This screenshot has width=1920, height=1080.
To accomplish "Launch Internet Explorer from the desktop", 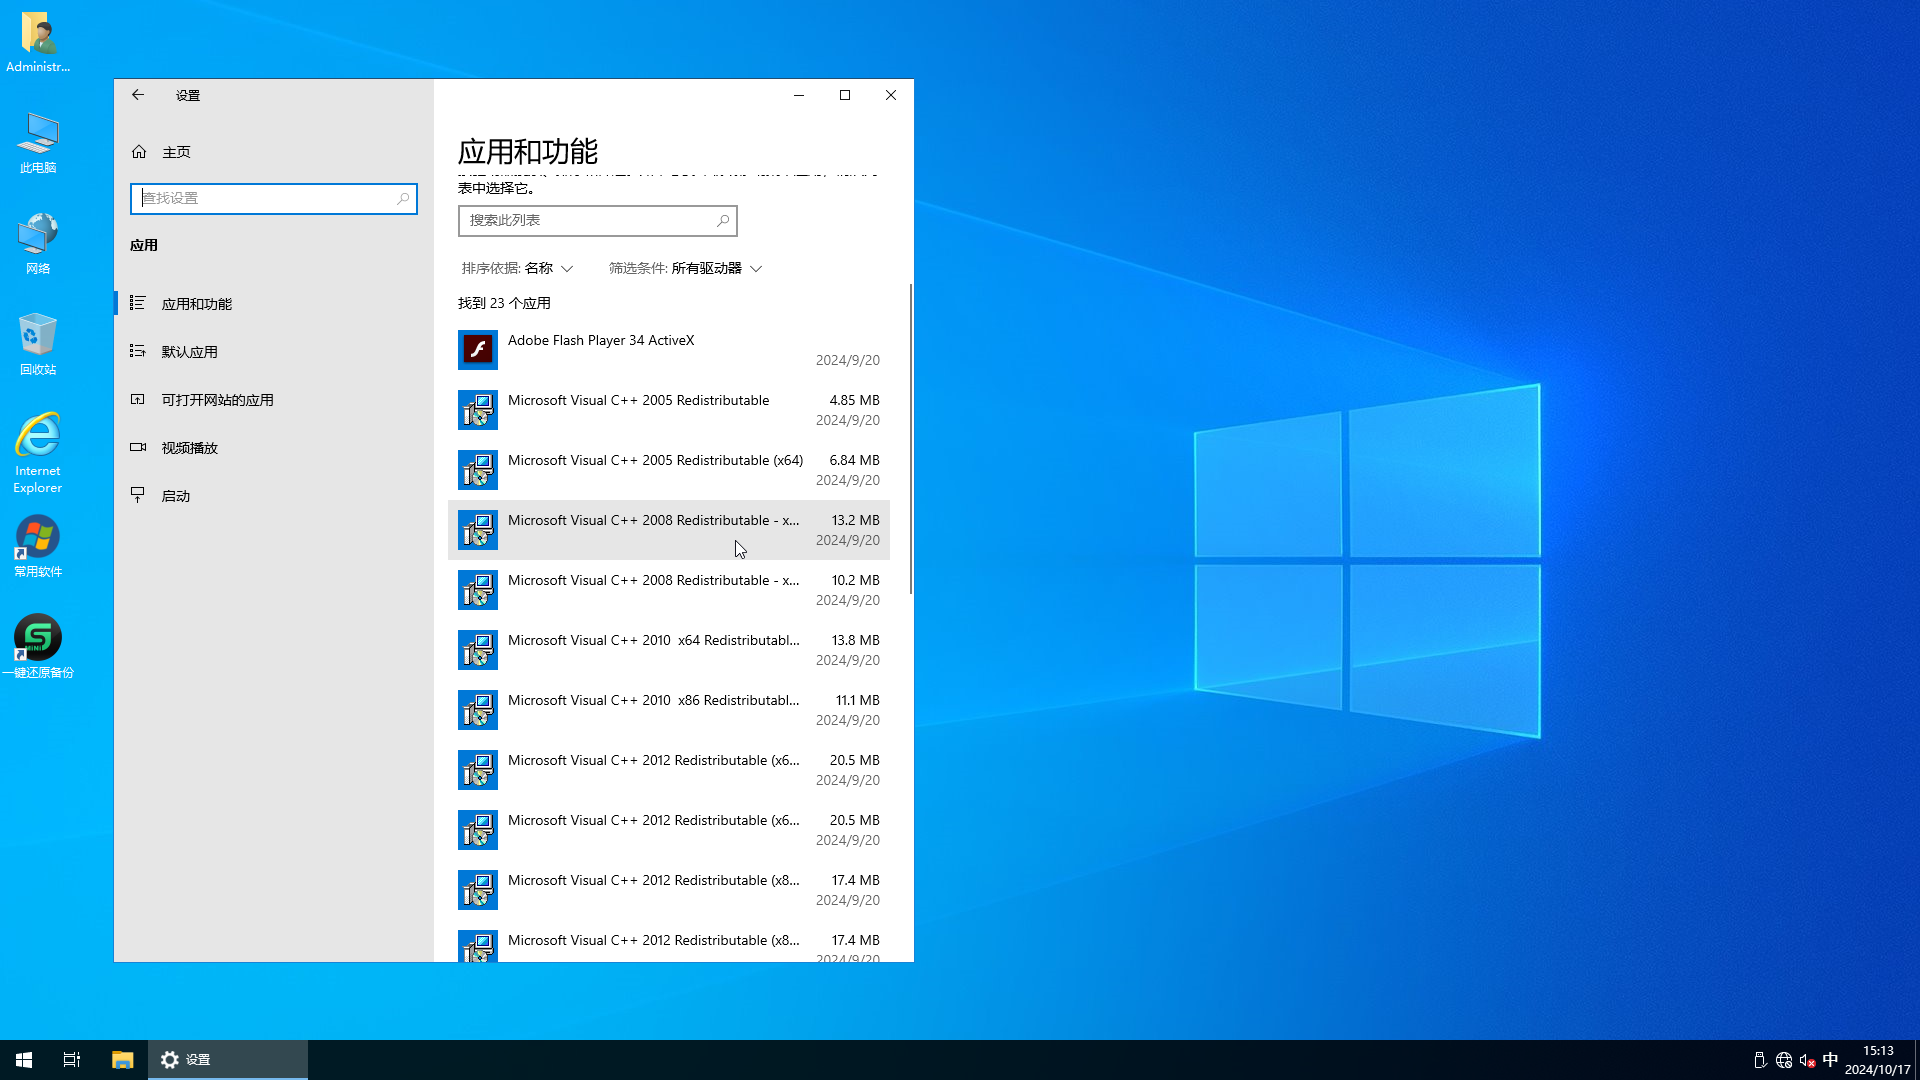I will click(38, 453).
